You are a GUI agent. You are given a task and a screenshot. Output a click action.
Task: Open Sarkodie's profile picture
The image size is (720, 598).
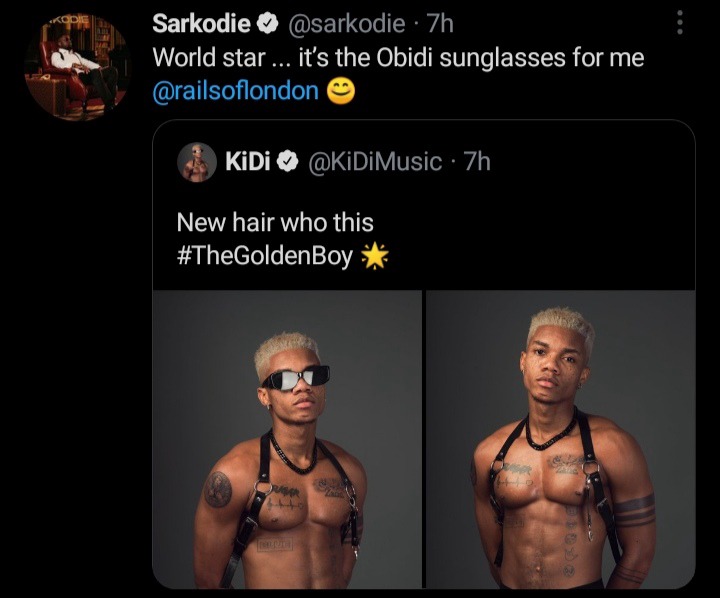pos(77,67)
